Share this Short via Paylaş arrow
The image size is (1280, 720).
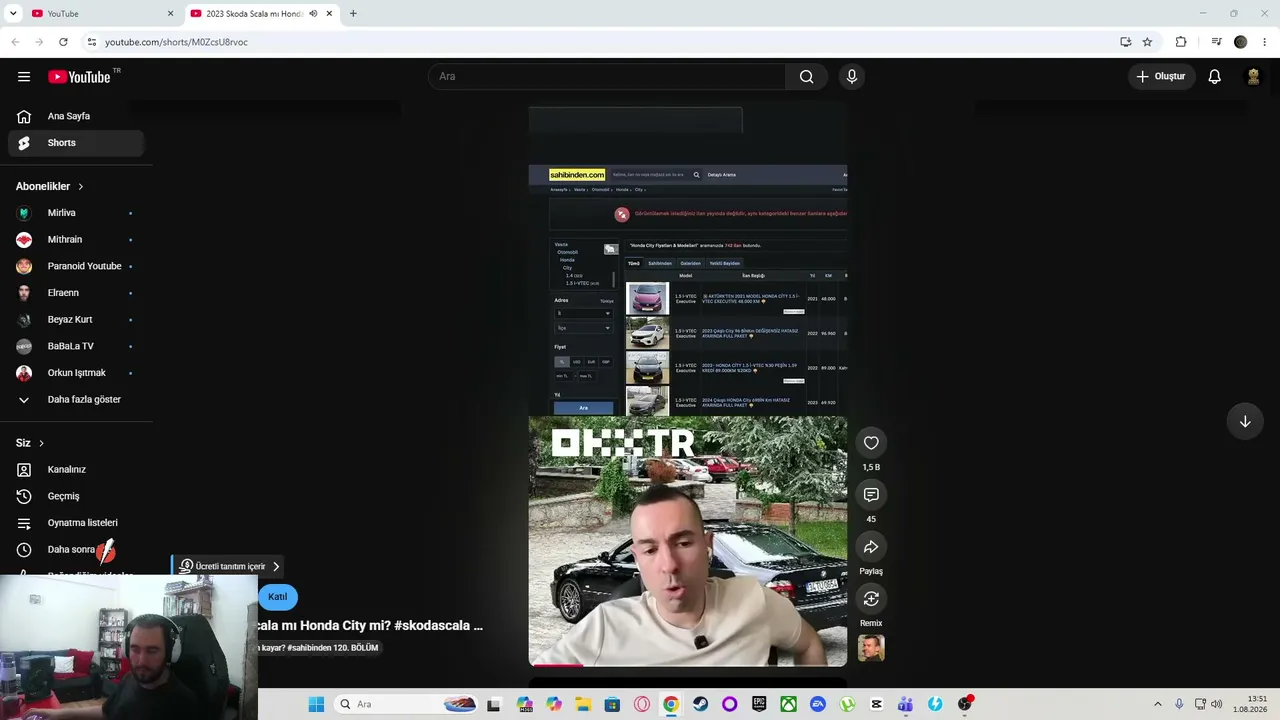pos(871,547)
